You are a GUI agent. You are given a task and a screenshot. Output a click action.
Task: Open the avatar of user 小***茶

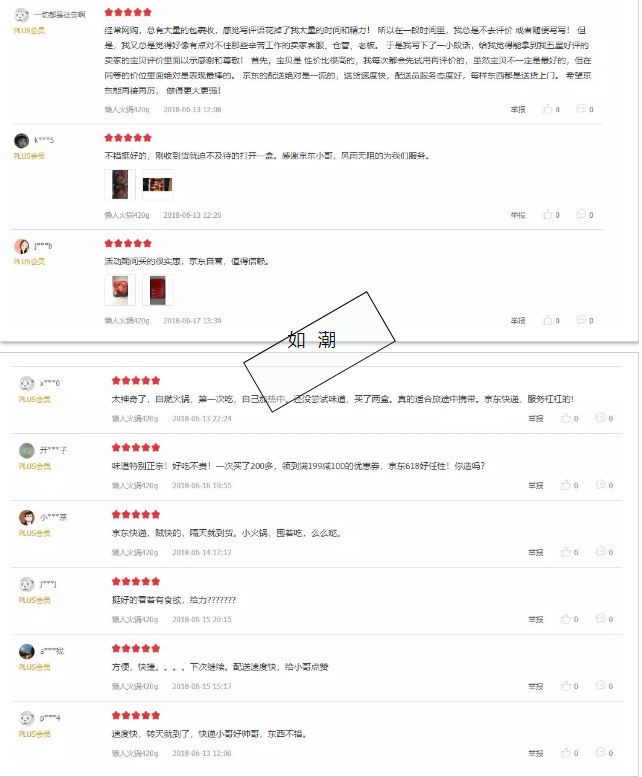27,517
